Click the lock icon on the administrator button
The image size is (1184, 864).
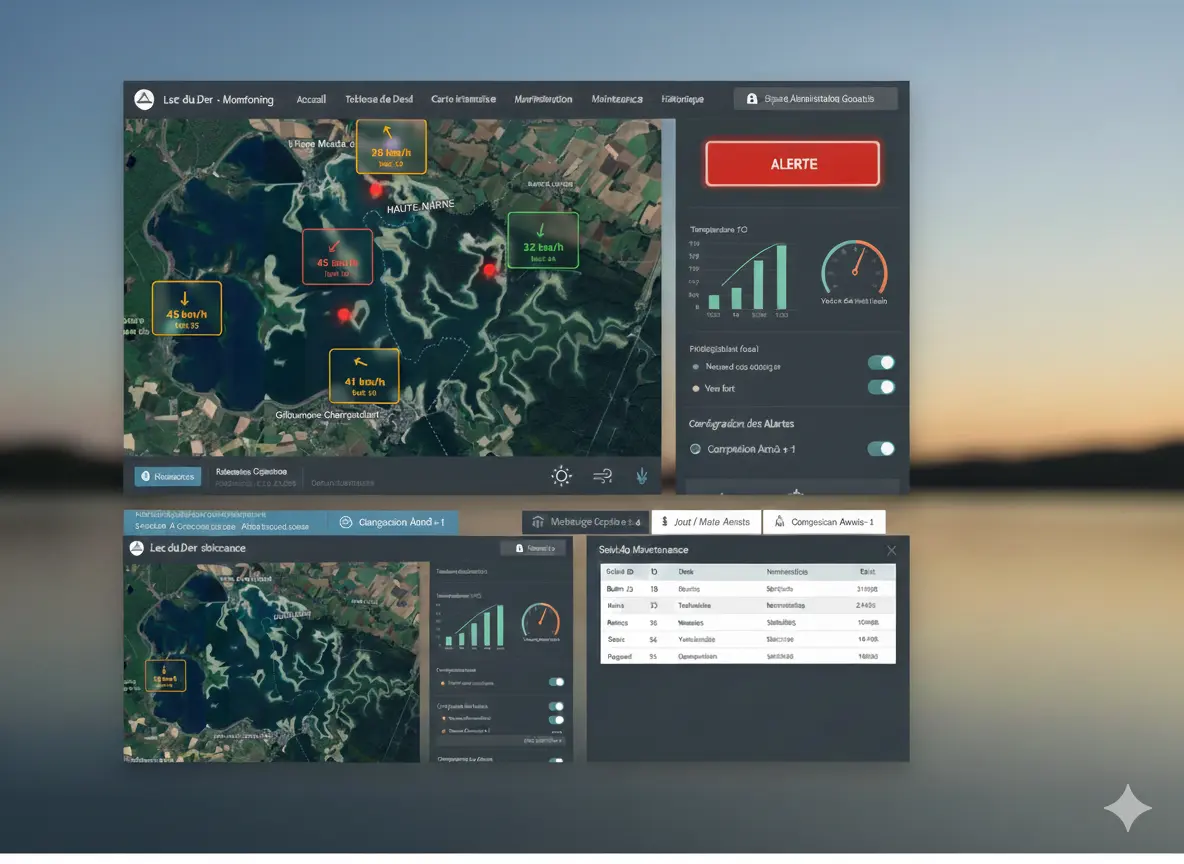pyautogui.click(x=753, y=98)
